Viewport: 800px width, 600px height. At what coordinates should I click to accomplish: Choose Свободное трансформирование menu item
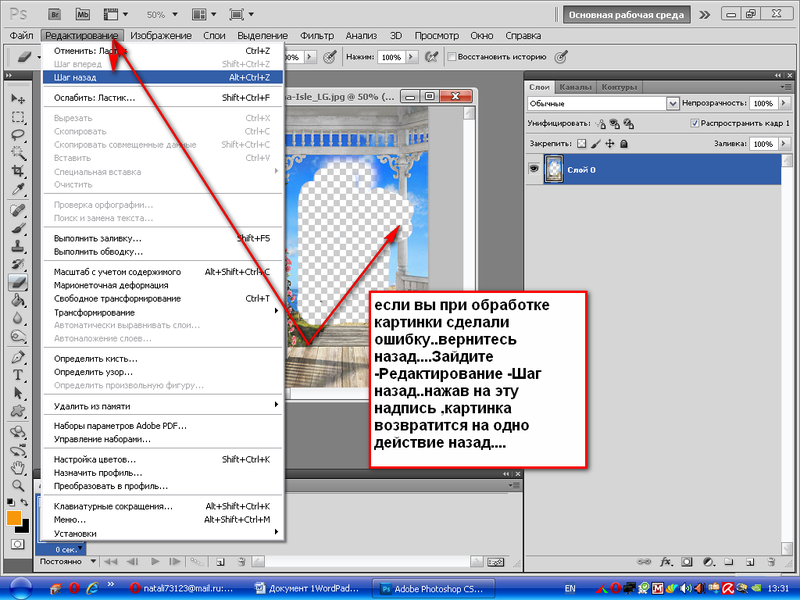162,298
